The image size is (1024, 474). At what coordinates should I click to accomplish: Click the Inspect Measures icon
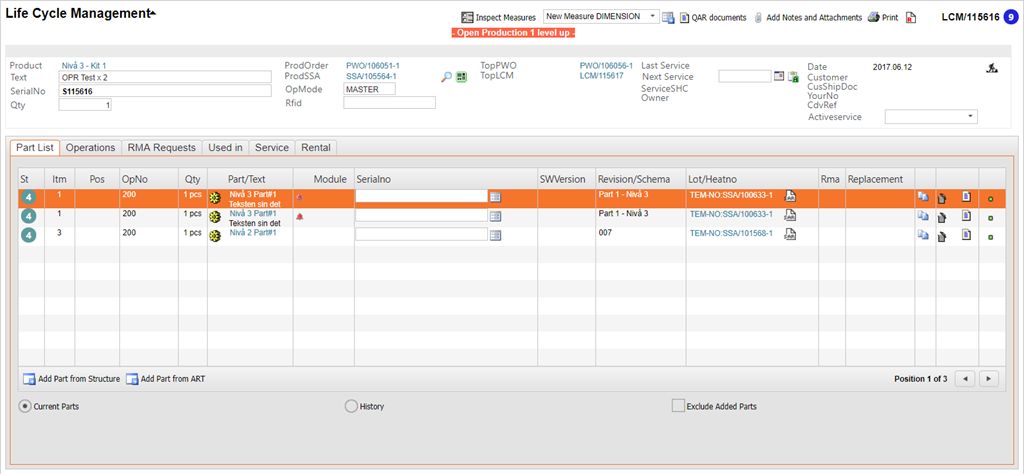click(x=467, y=18)
